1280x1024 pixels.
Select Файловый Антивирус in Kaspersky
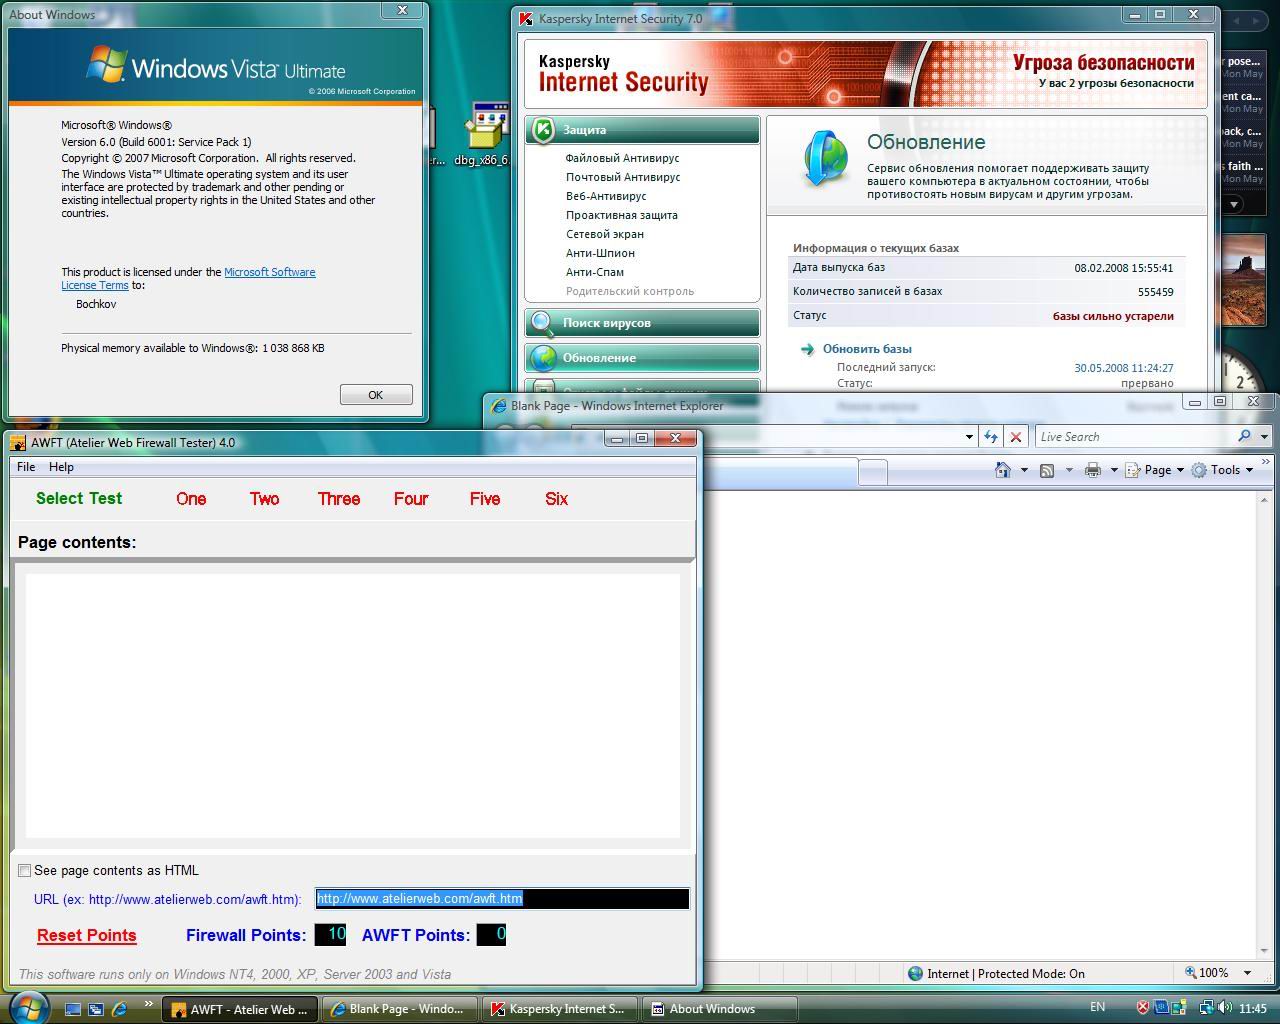(622, 158)
